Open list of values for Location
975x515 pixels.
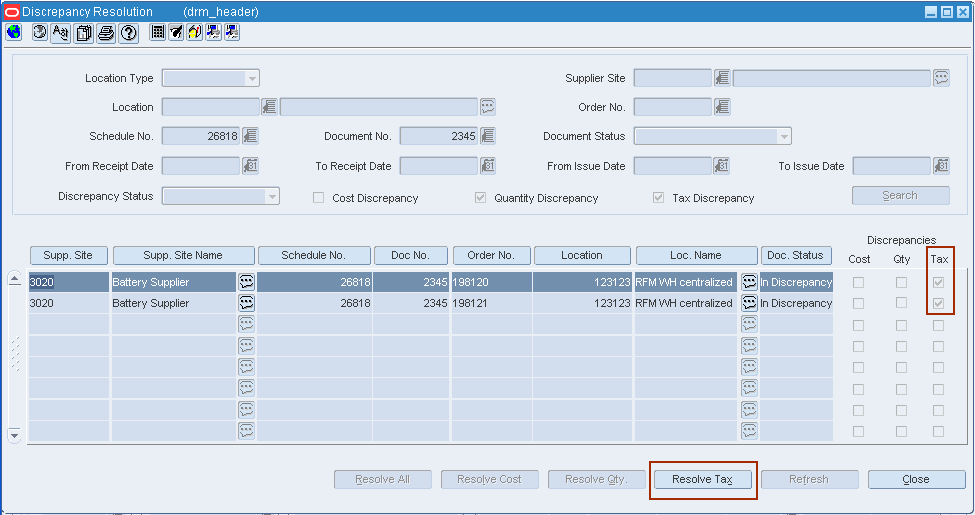coord(269,107)
